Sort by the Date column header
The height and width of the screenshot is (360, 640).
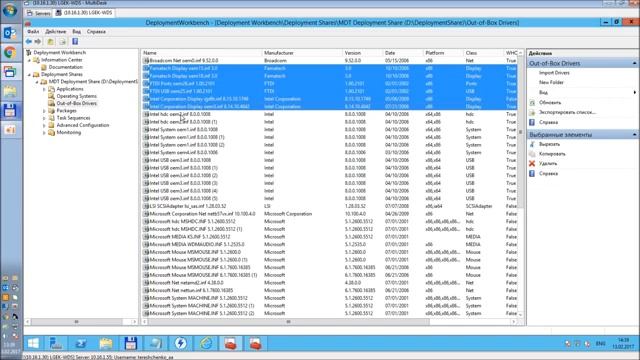(402, 53)
